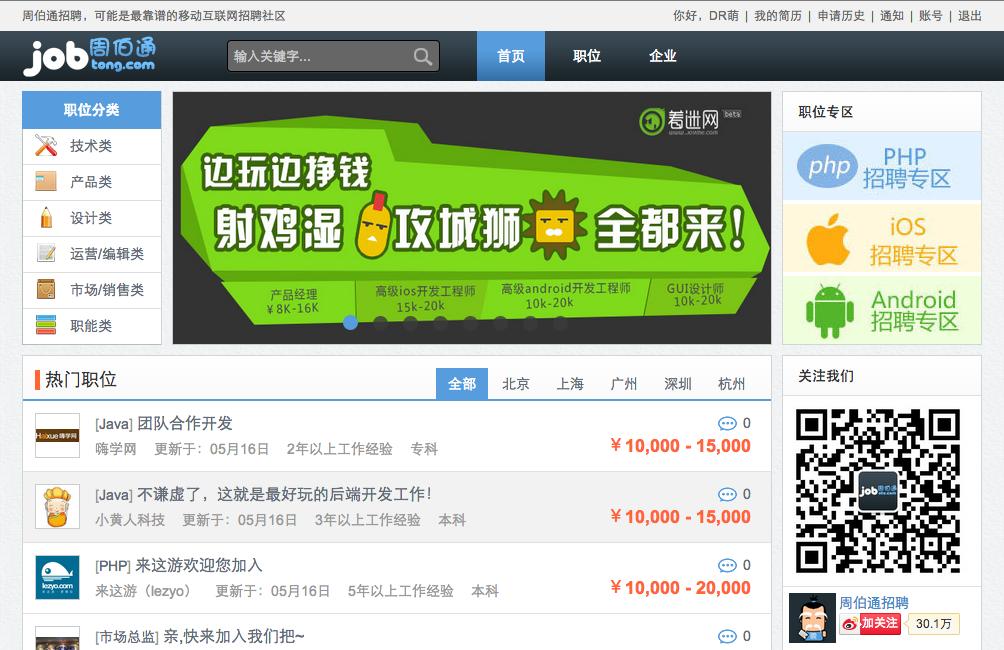
Task: Click company name 嗨学网
Action: pyautogui.click(x=116, y=449)
